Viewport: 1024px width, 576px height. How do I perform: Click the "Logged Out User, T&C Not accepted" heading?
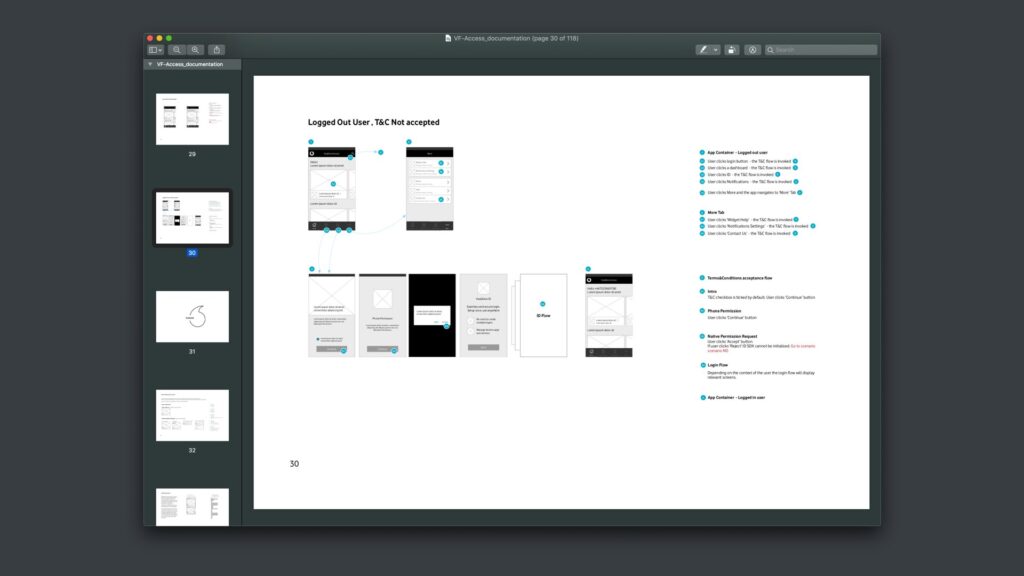click(x=373, y=122)
